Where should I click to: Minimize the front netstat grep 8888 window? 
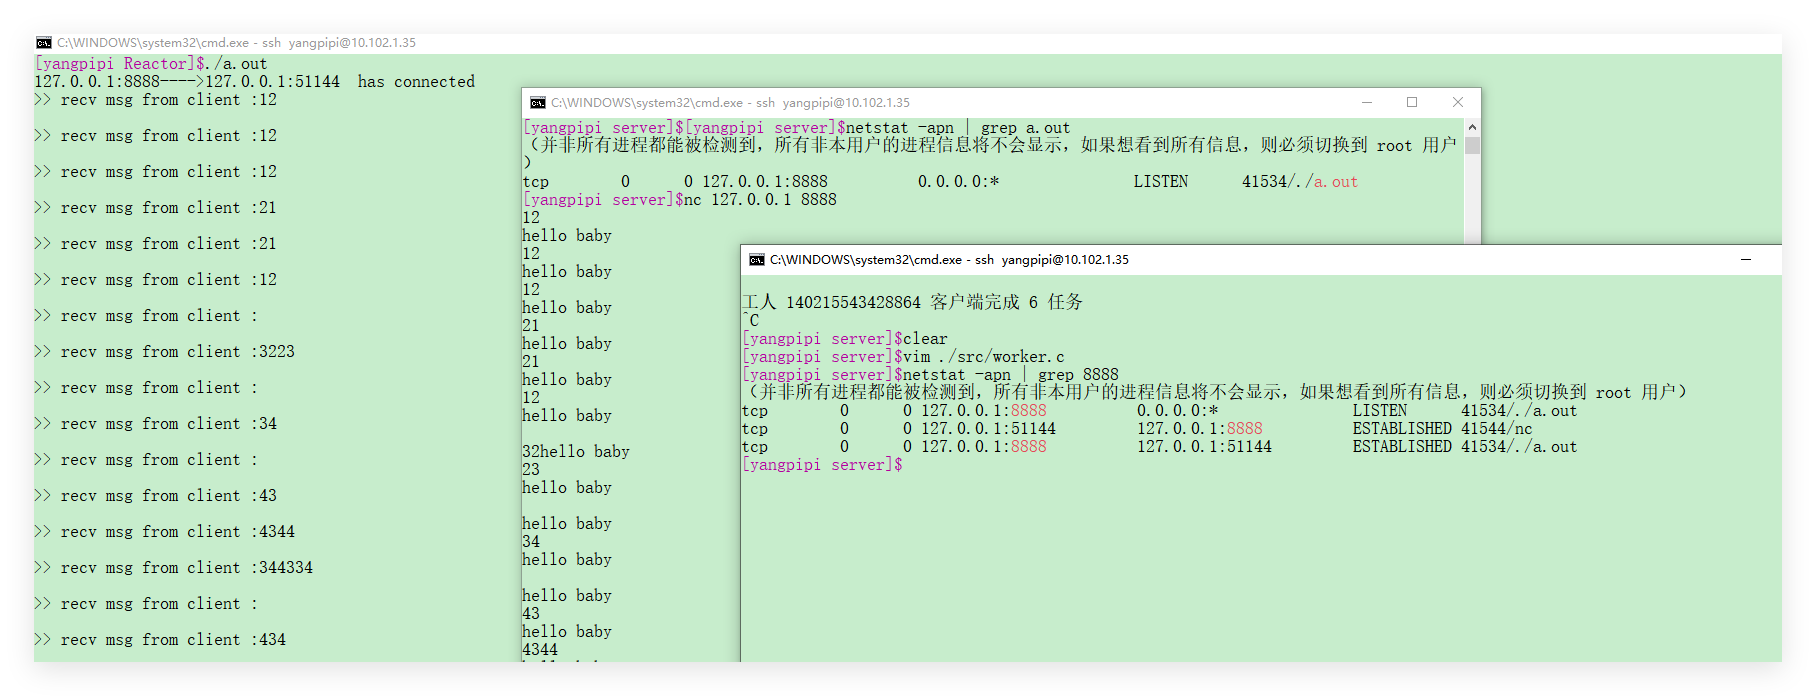[1746, 260]
